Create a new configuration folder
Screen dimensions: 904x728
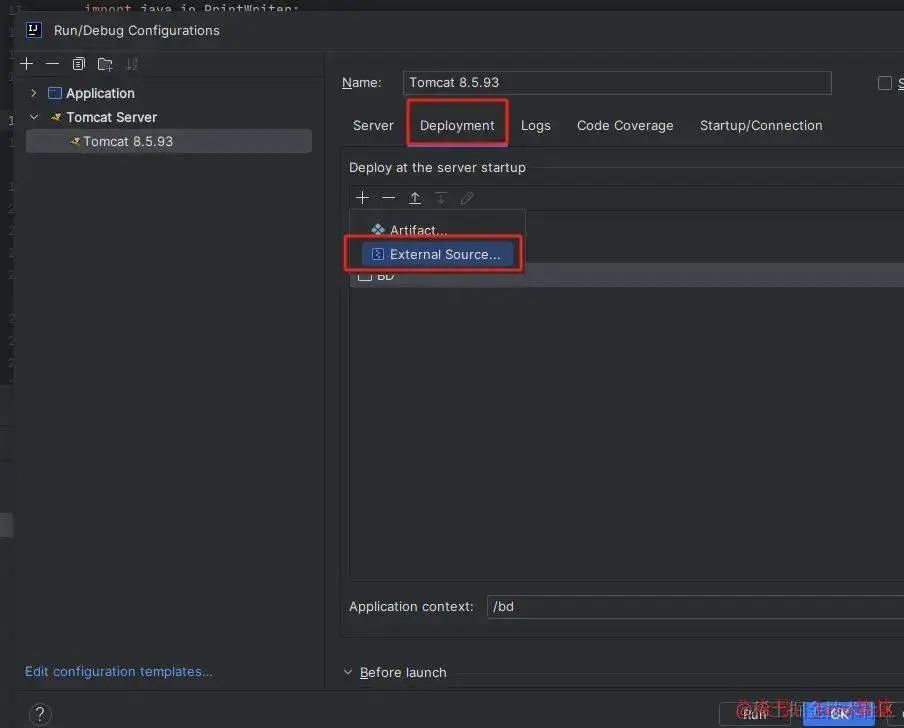coord(105,63)
